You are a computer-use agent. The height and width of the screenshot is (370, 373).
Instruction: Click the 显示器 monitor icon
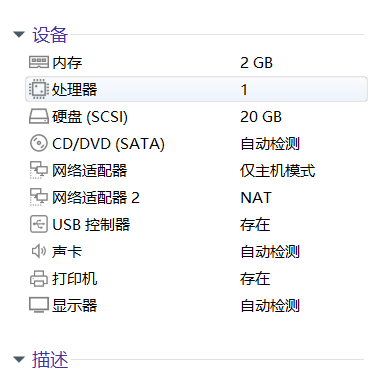coord(39,305)
